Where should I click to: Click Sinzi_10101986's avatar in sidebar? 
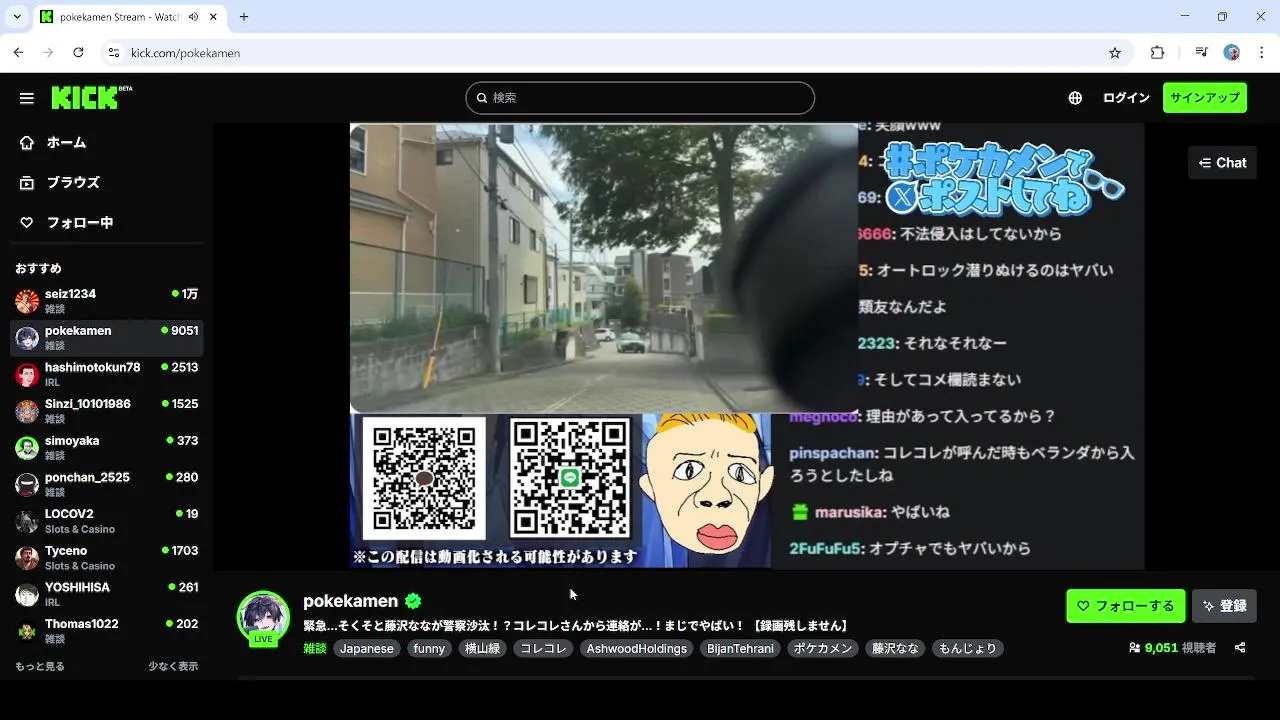(27, 411)
